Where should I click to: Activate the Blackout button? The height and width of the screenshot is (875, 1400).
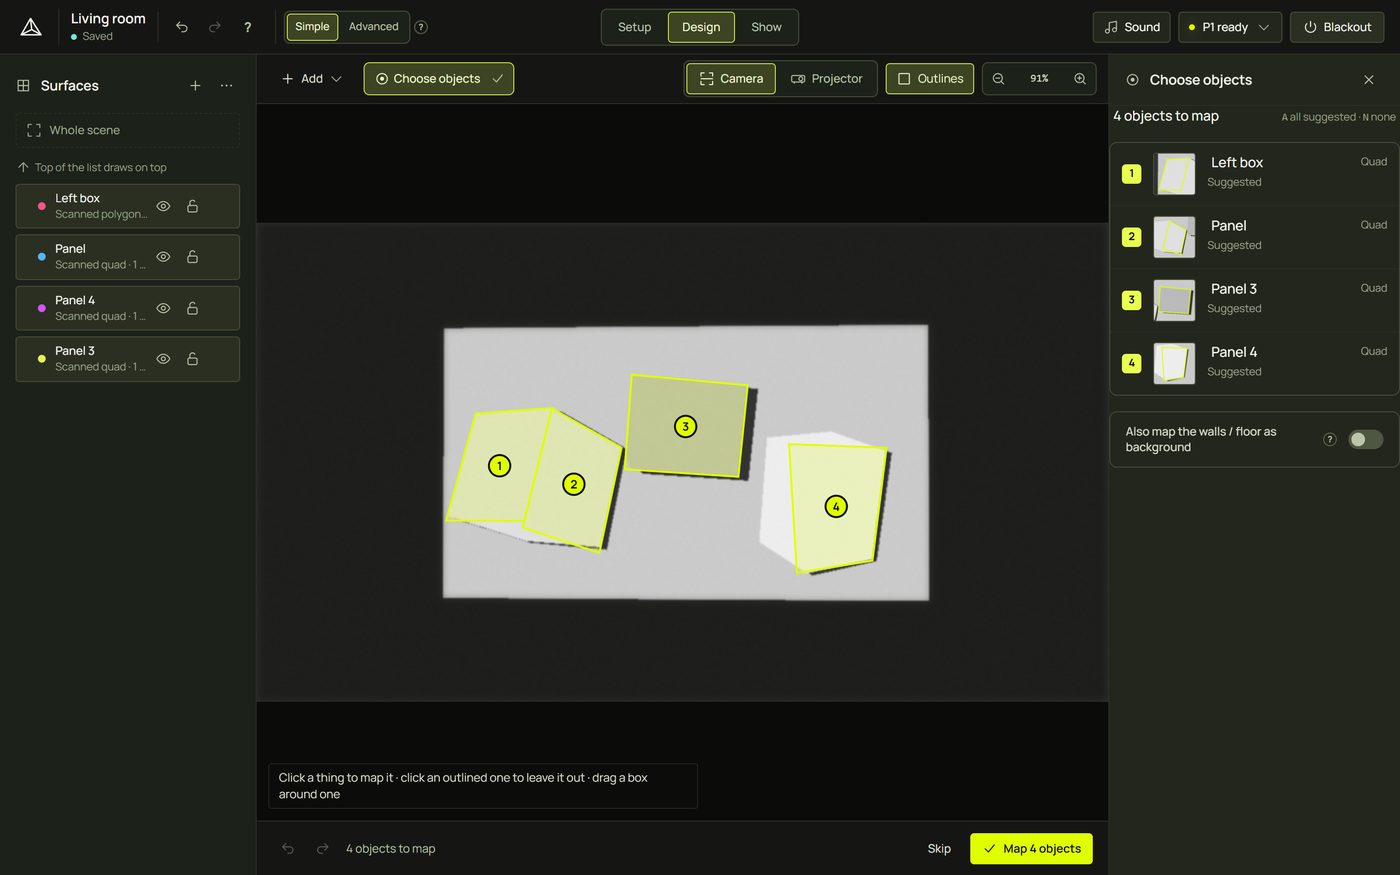[1337, 27]
